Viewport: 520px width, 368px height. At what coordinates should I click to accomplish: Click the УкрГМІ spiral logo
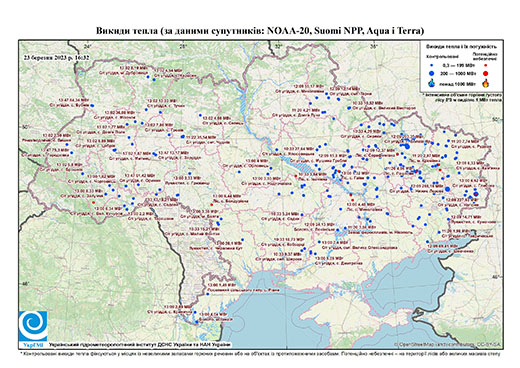point(33,326)
